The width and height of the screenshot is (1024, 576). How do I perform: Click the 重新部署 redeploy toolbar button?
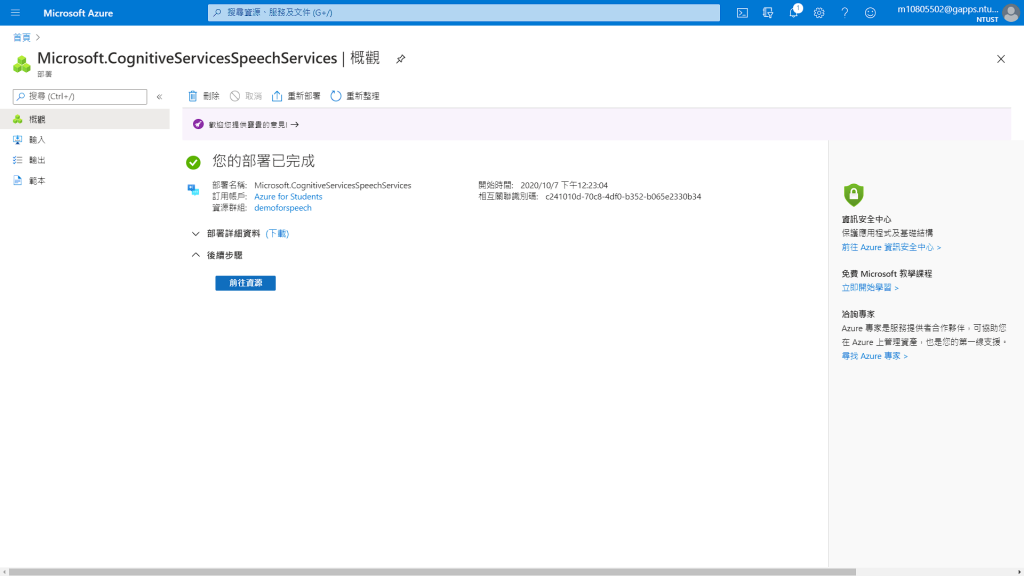[296, 96]
